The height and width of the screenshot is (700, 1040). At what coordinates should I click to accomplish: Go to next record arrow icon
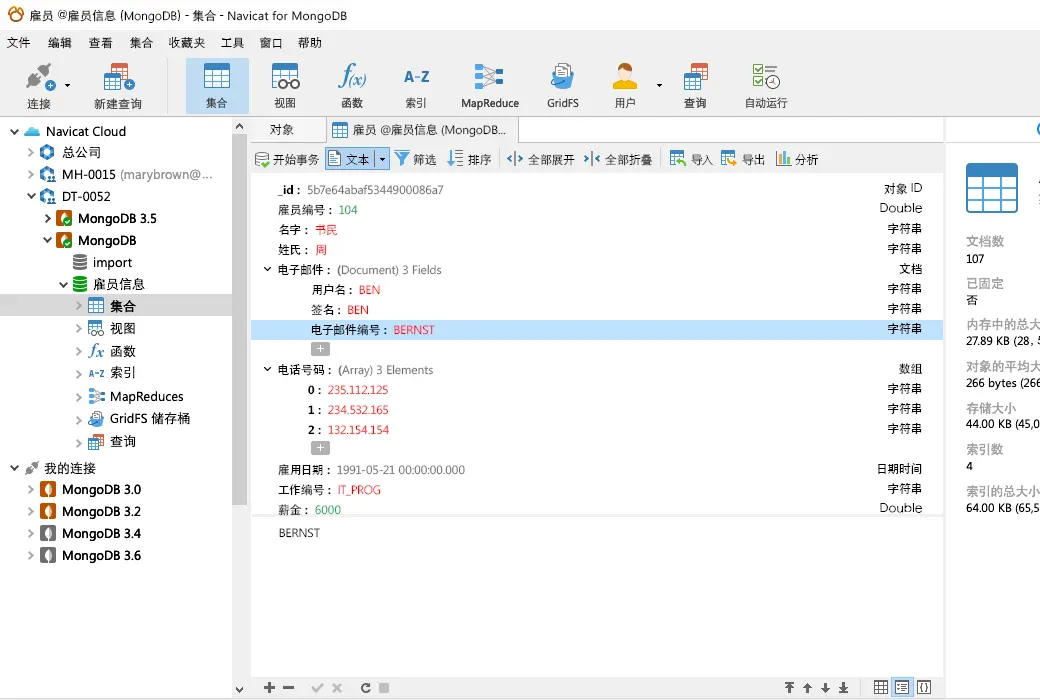tap(825, 687)
